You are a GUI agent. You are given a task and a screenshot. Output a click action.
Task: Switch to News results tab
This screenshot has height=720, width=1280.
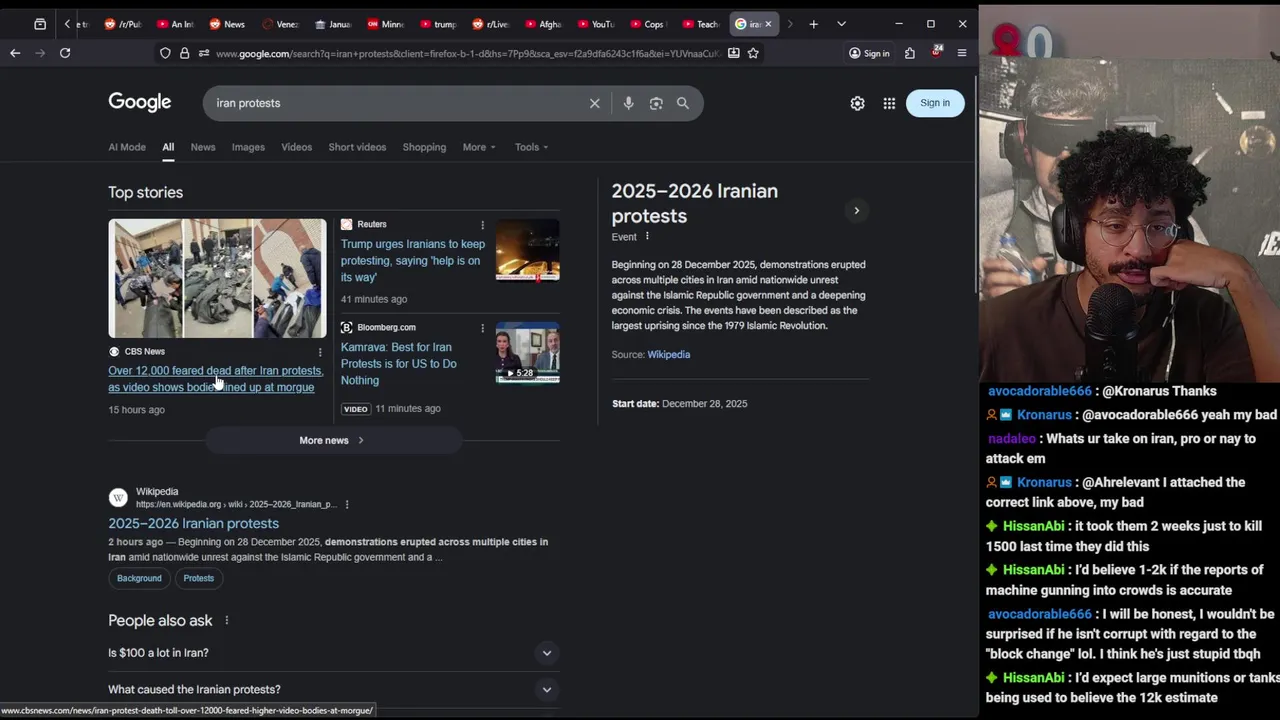(203, 147)
